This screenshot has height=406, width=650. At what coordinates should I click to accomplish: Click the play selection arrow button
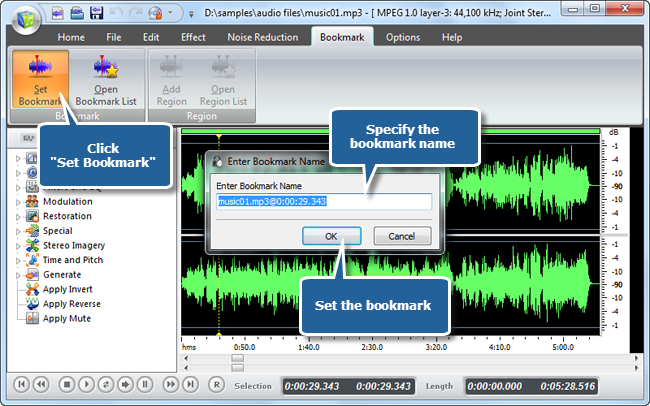(x=125, y=384)
